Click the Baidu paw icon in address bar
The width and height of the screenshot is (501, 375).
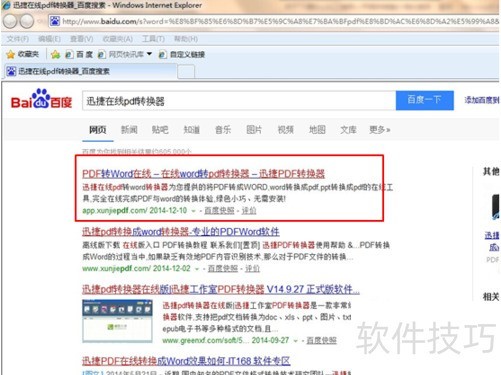click(x=55, y=21)
